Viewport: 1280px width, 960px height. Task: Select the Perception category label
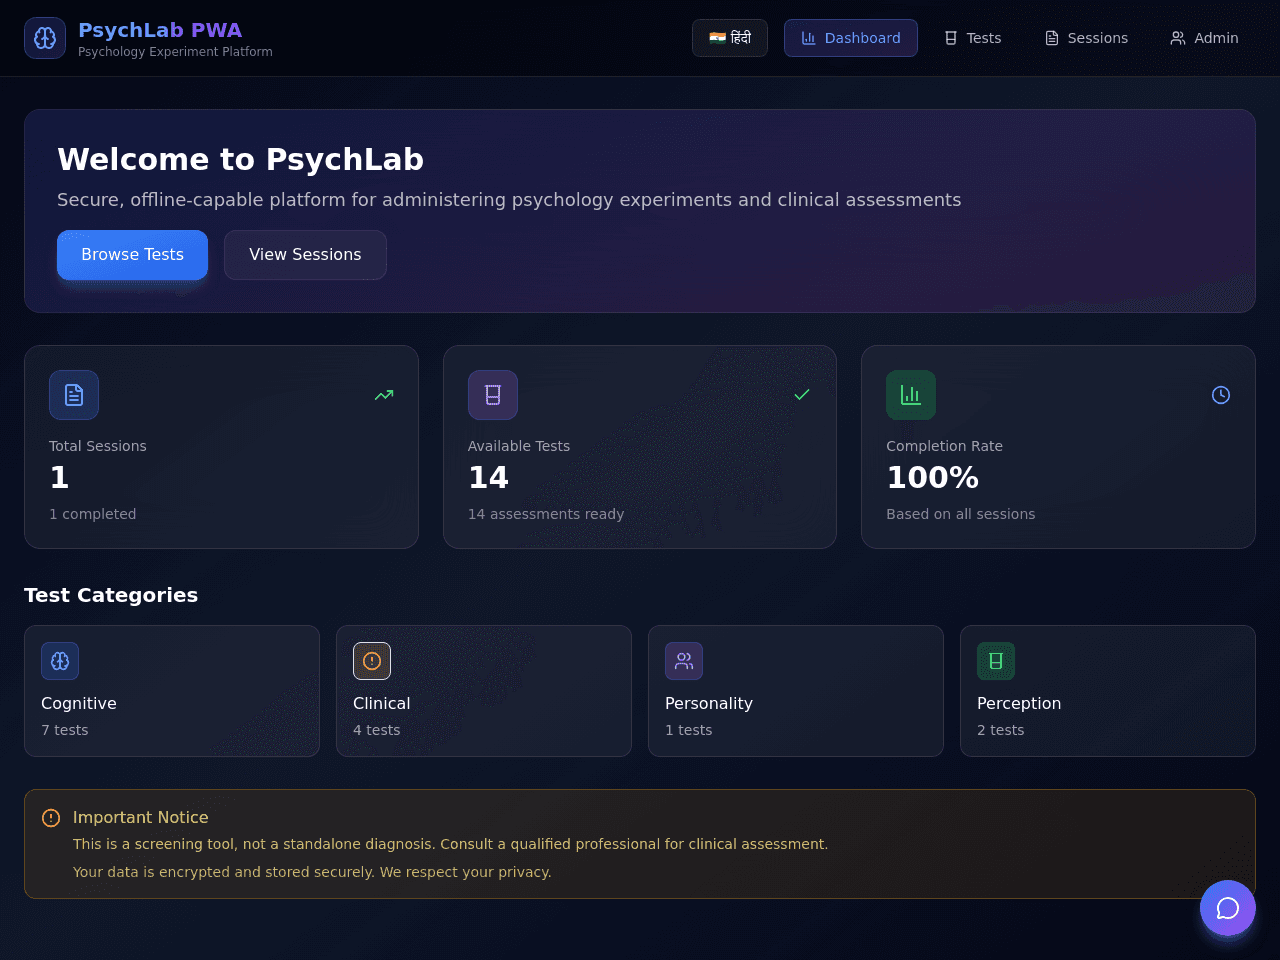click(x=1019, y=703)
